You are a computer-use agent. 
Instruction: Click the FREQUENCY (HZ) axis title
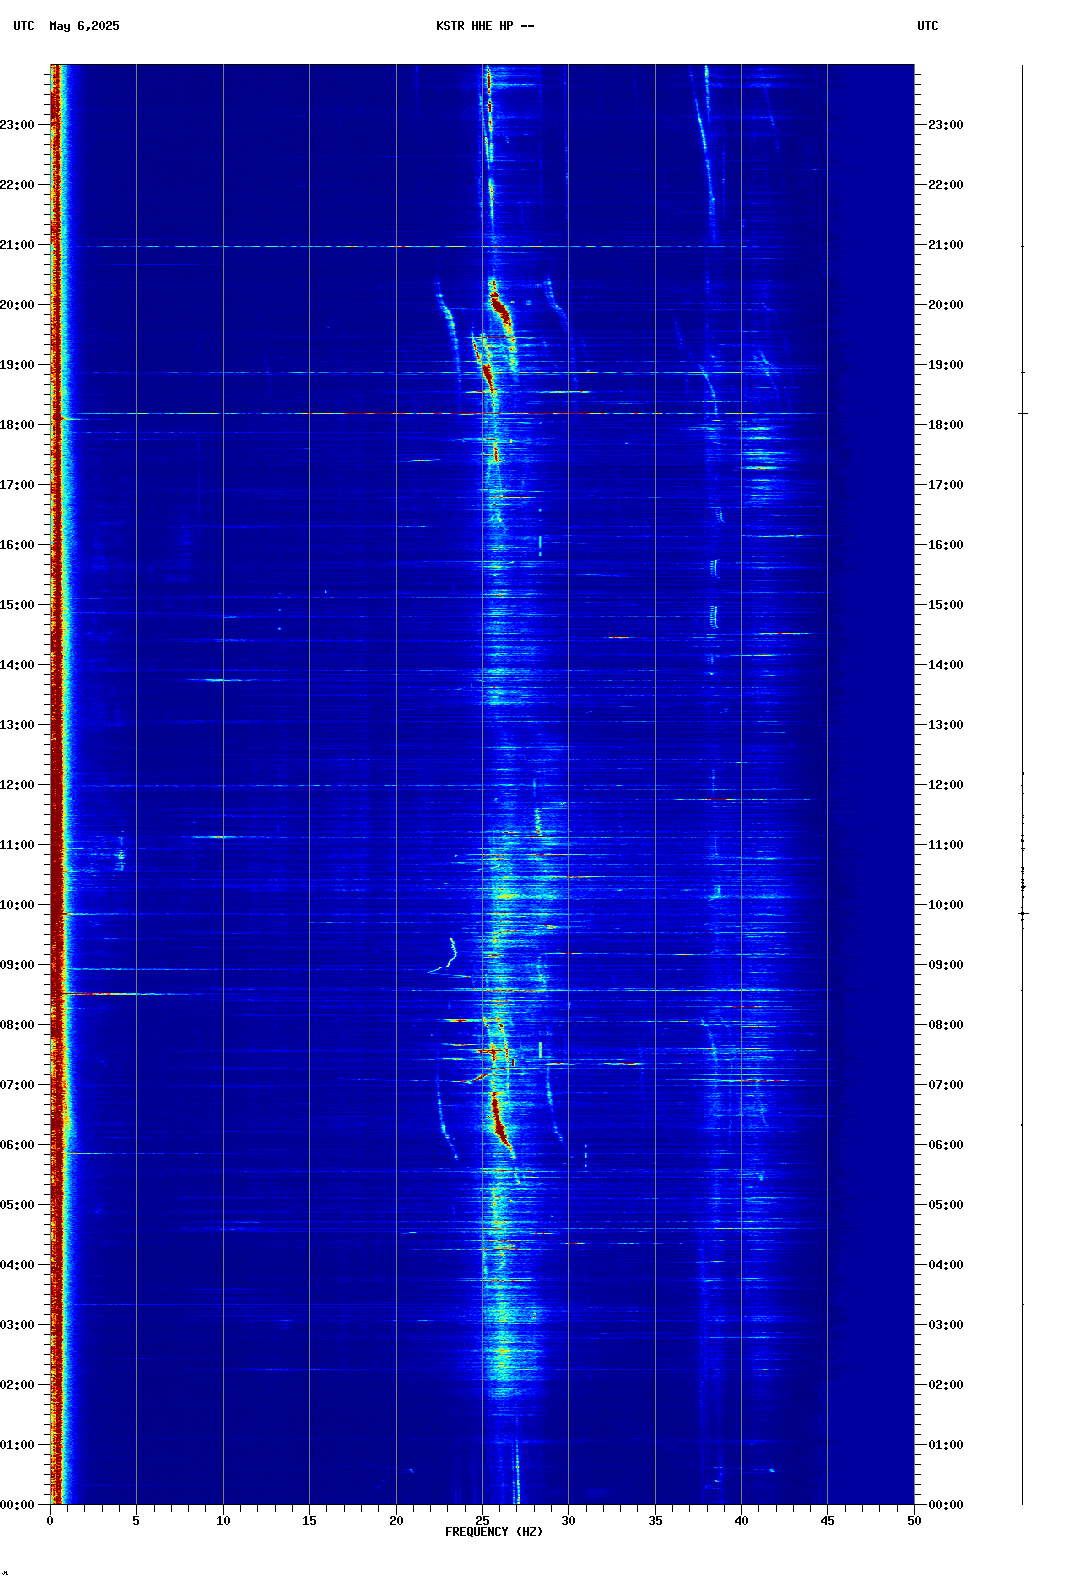(494, 1532)
